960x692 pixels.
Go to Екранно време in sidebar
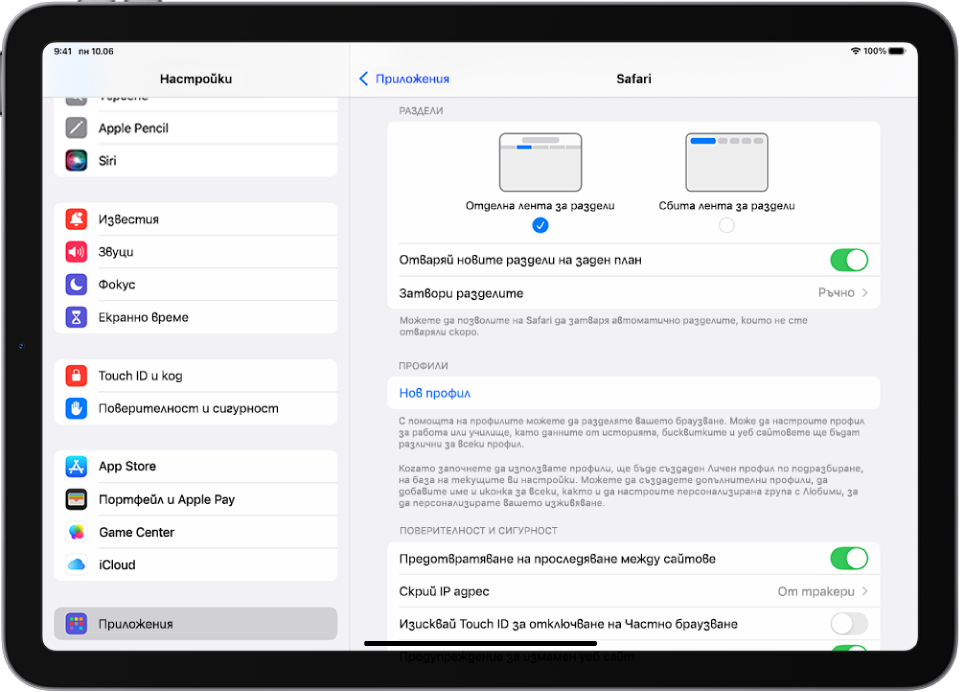[196, 317]
